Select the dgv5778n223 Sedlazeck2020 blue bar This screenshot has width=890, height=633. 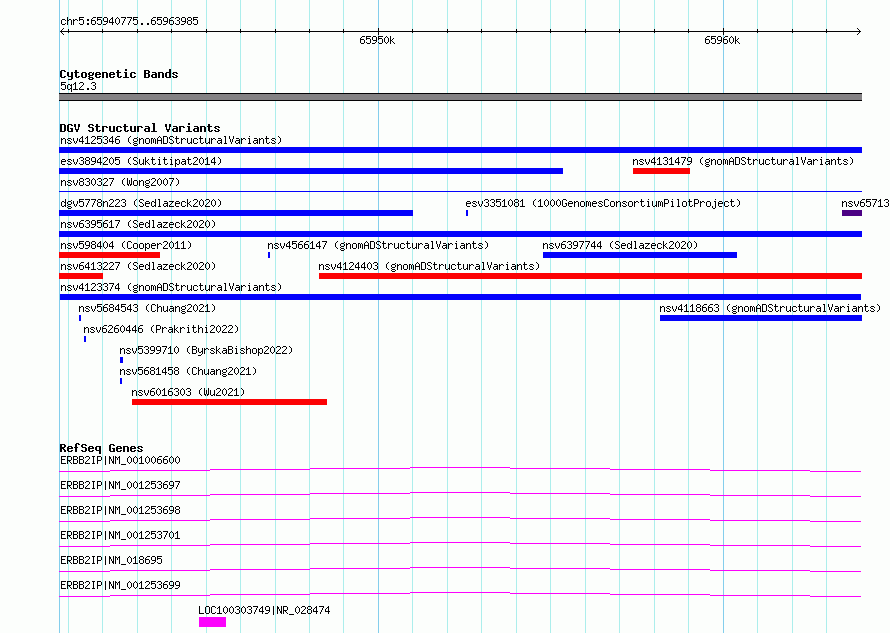click(236, 213)
